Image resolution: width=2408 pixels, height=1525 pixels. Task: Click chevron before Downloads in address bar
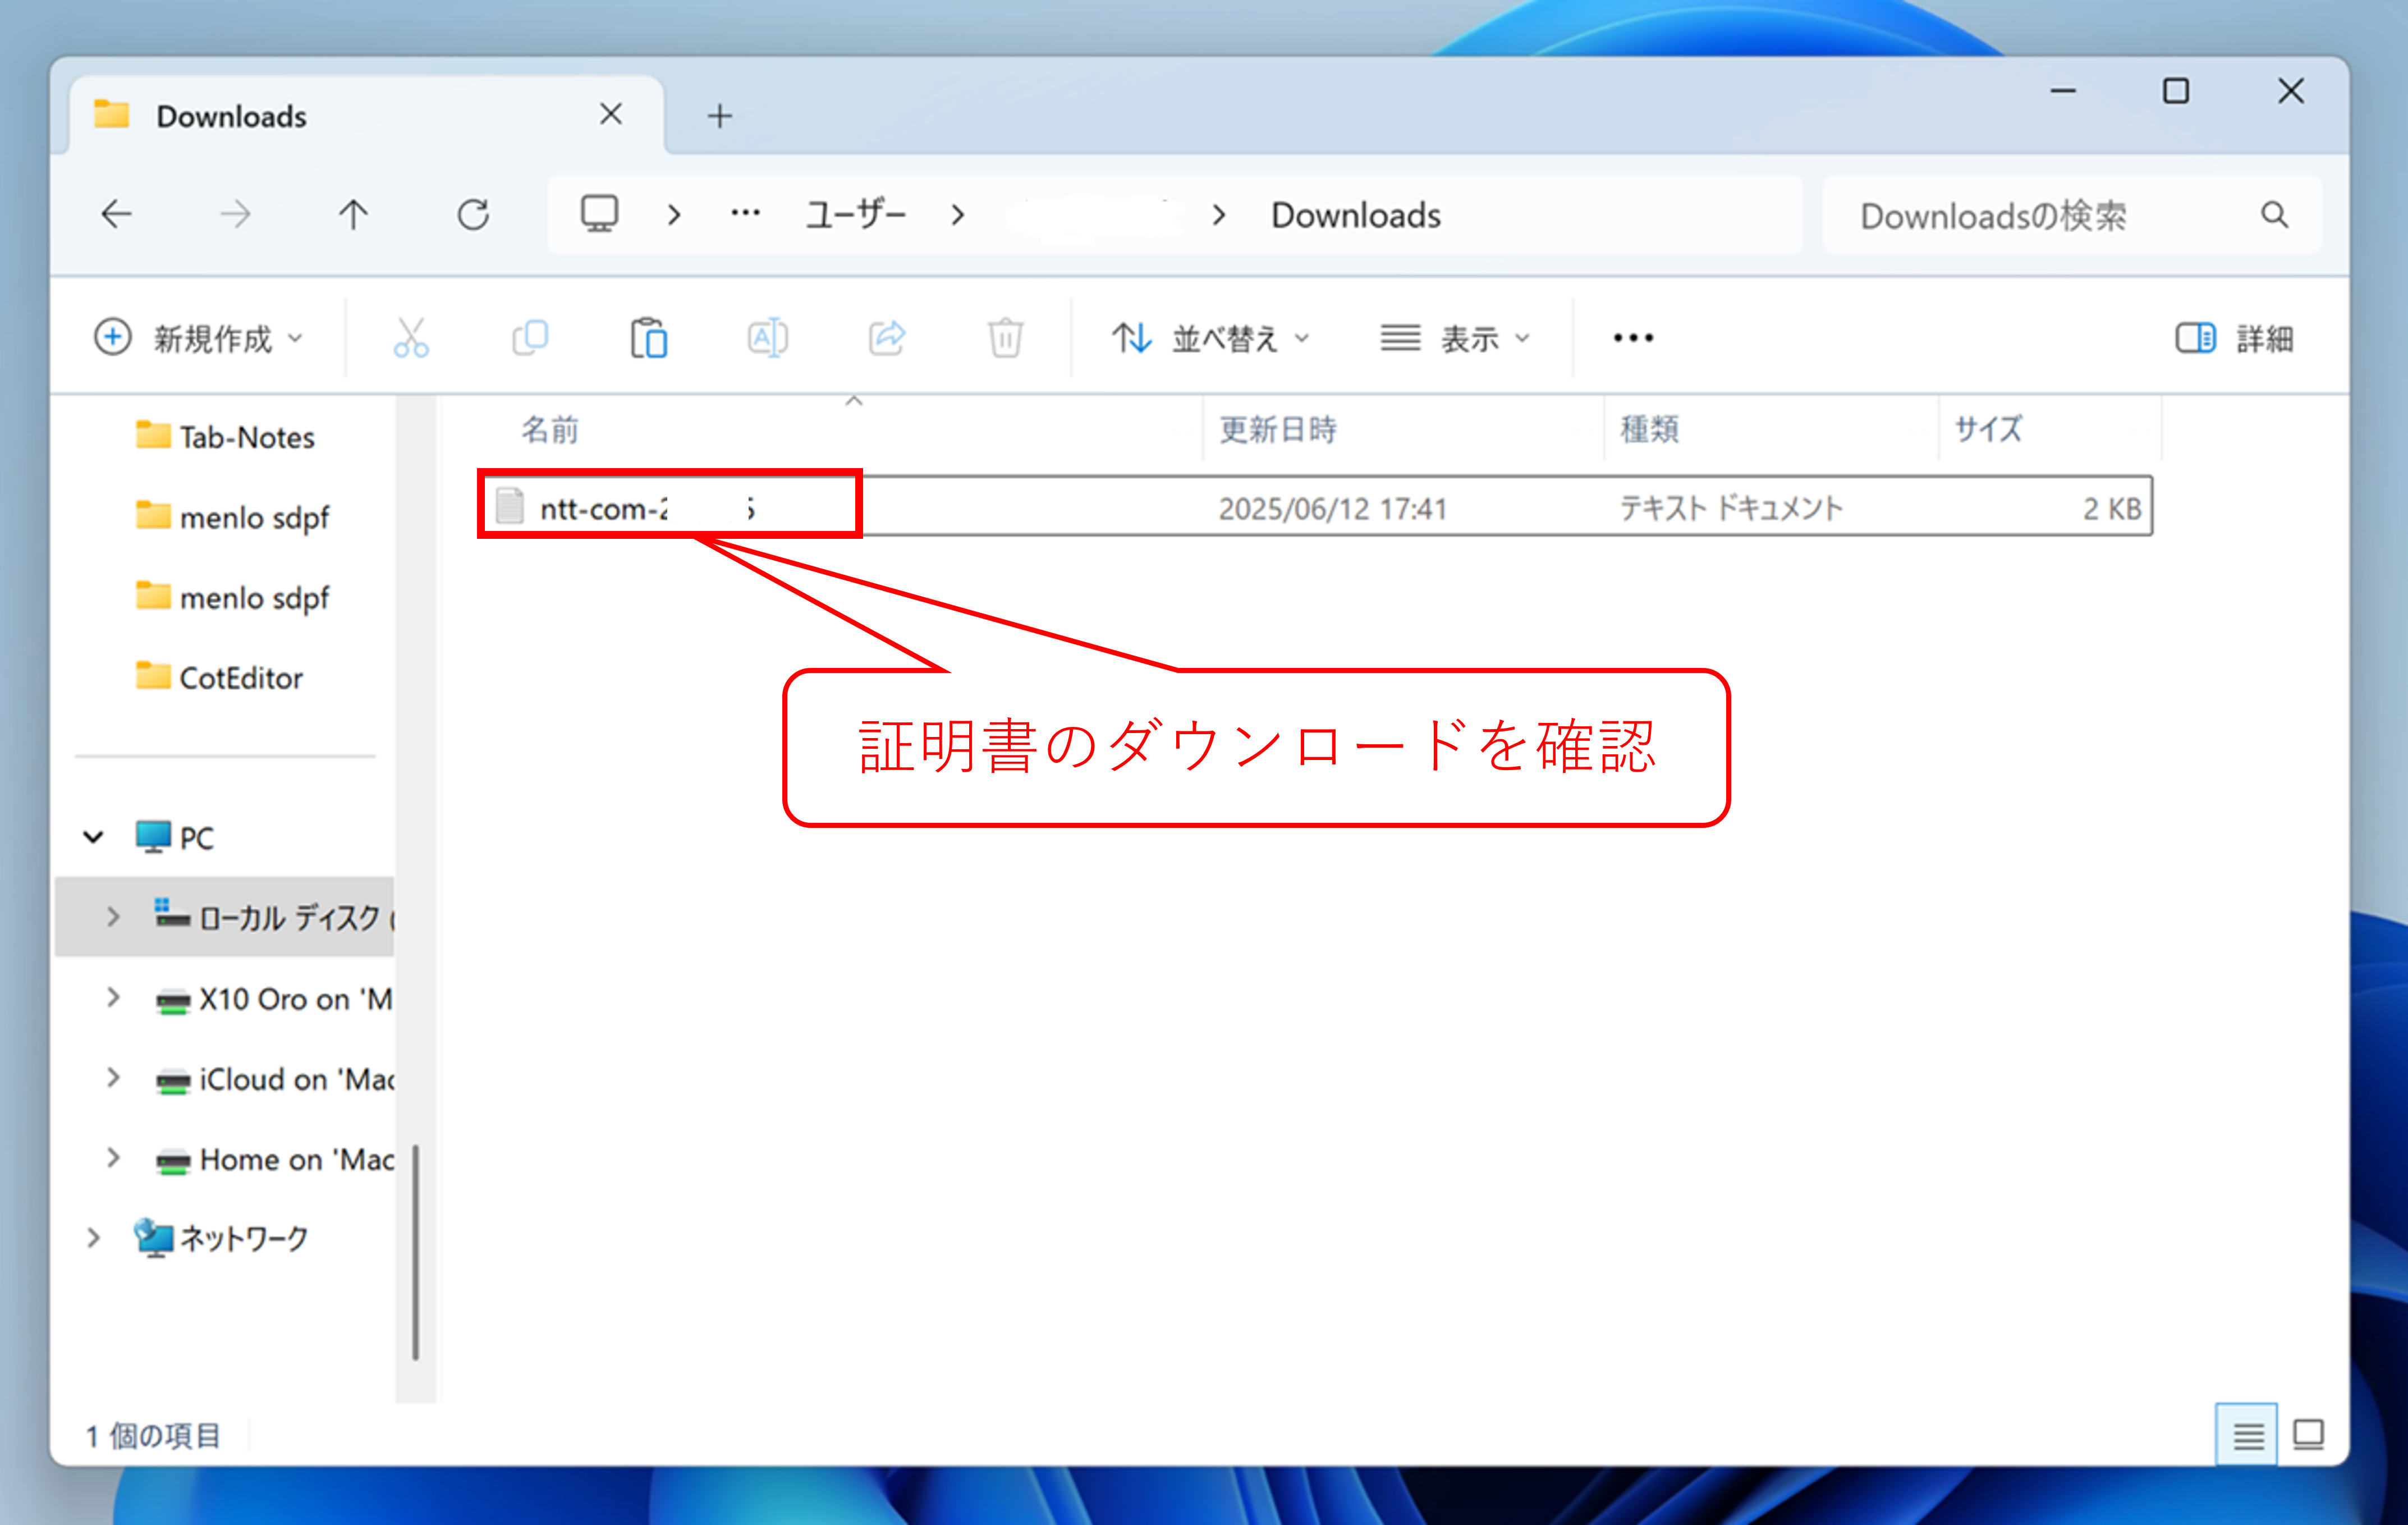coord(1218,214)
